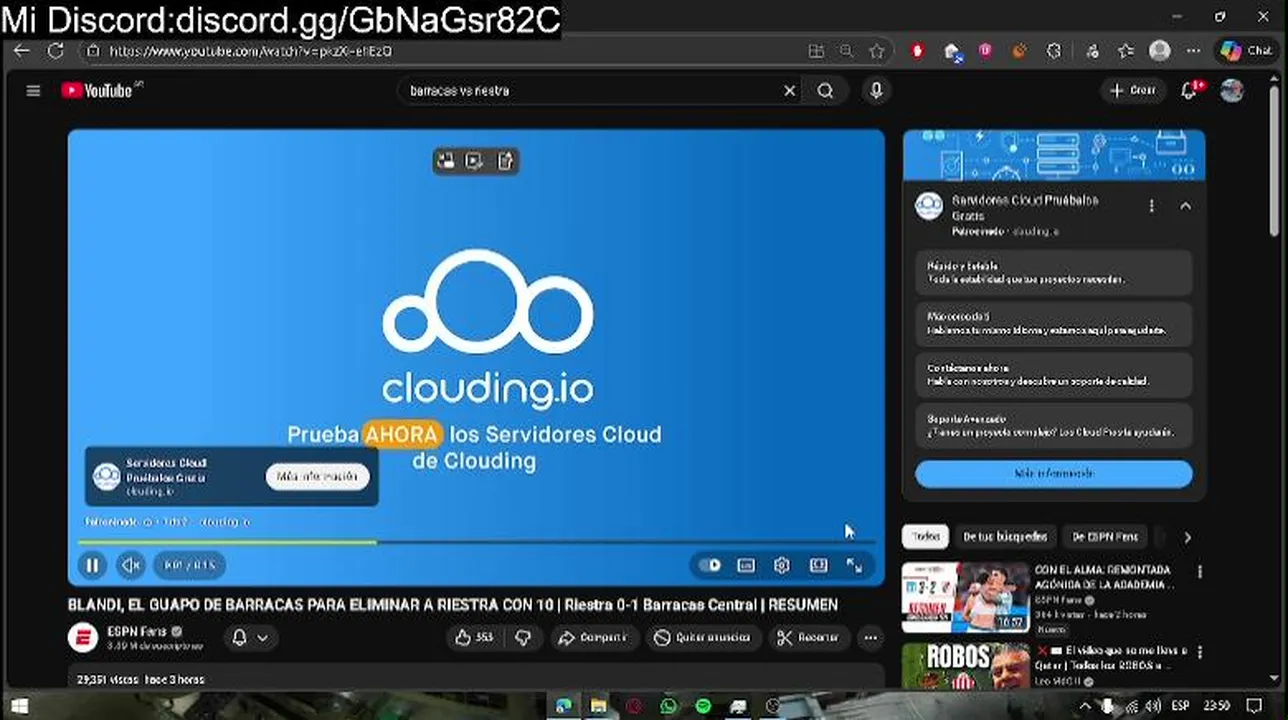The width and height of the screenshot is (1288, 720).
Task: Click the Compartir share button
Action: [x=593, y=638]
